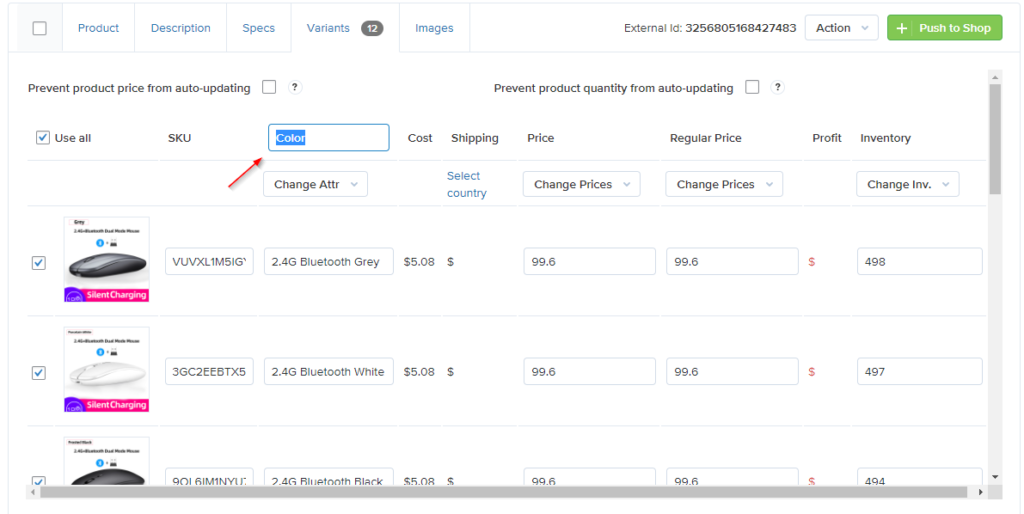Click help icon next to price auto-updating
1024x514 pixels.
click(x=295, y=88)
